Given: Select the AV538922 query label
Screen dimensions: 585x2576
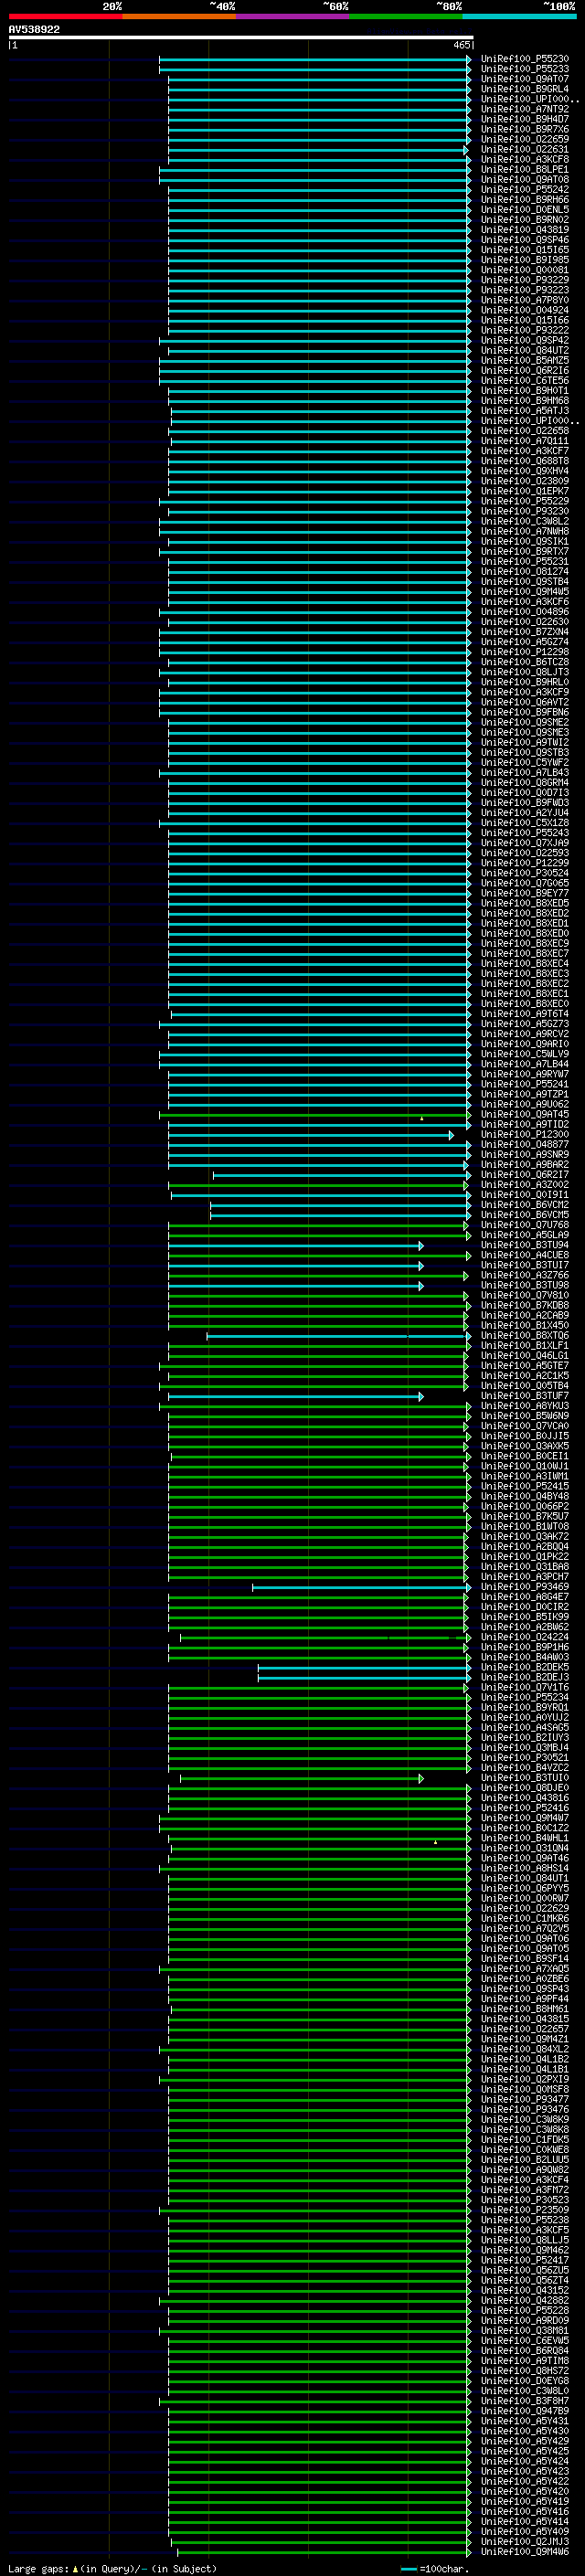Looking at the screenshot, I should 34,30.
